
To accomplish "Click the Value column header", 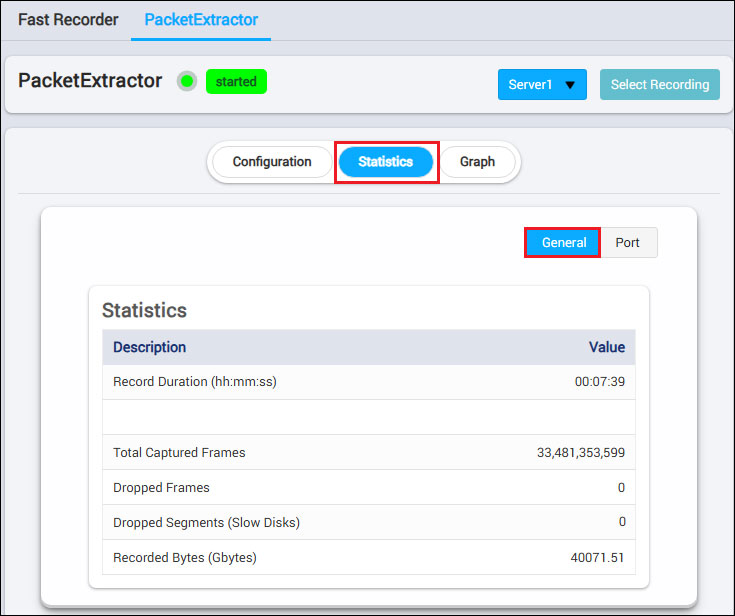I will (x=606, y=347).
